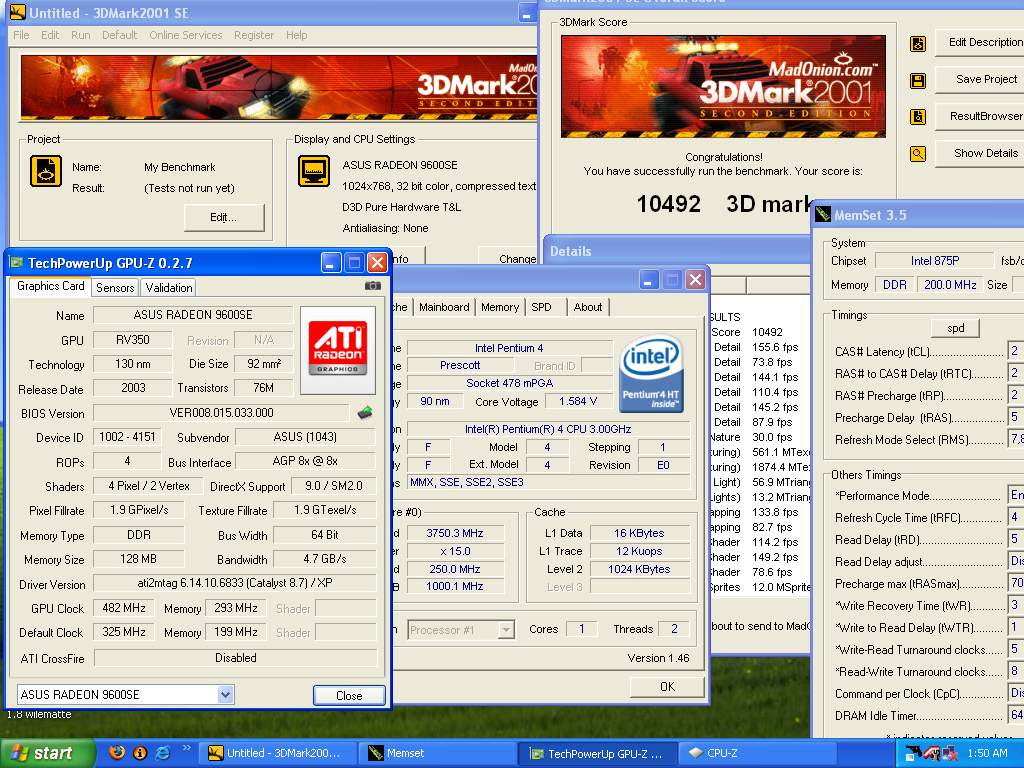Image resolution: width=1024 pixels, height=768 pixels.
Task: Click the Driver Version field in GPU-Z
Action: 235,583
